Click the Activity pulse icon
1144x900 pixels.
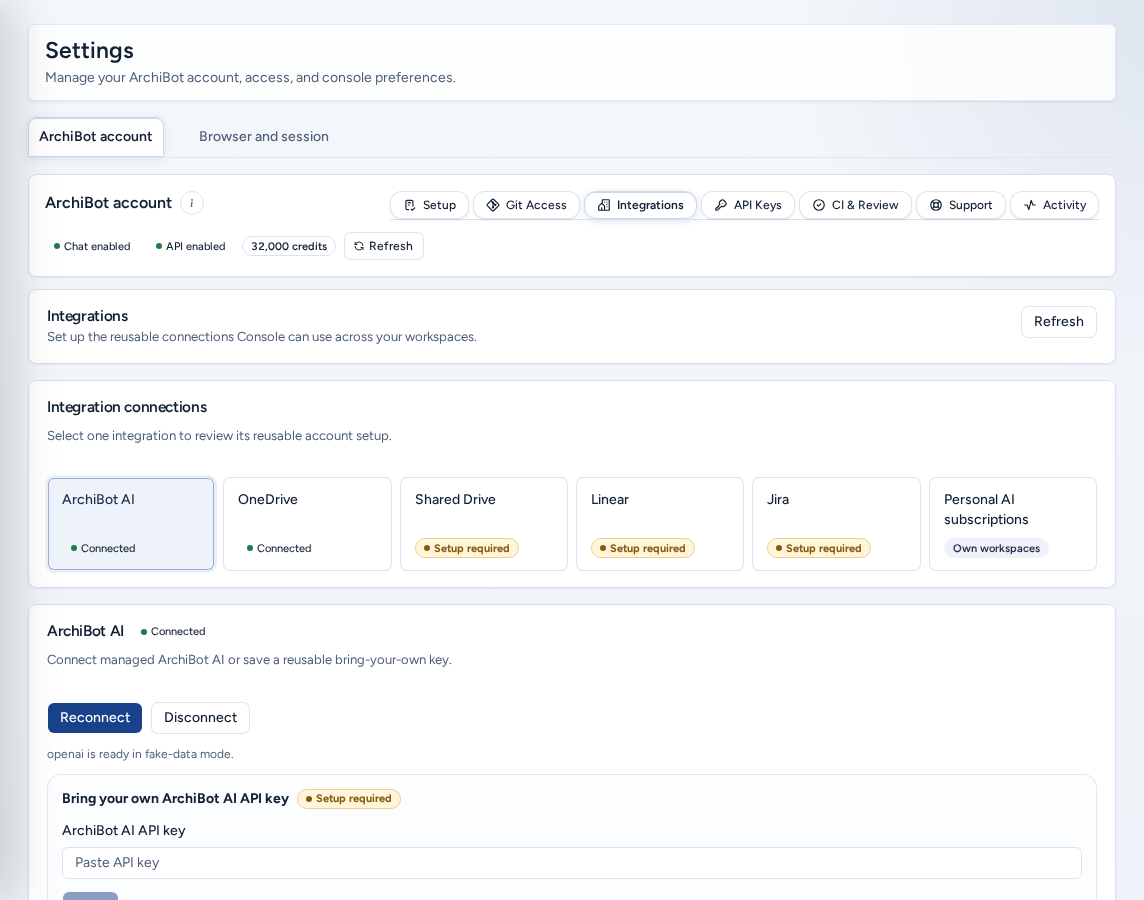[1030, 205]
